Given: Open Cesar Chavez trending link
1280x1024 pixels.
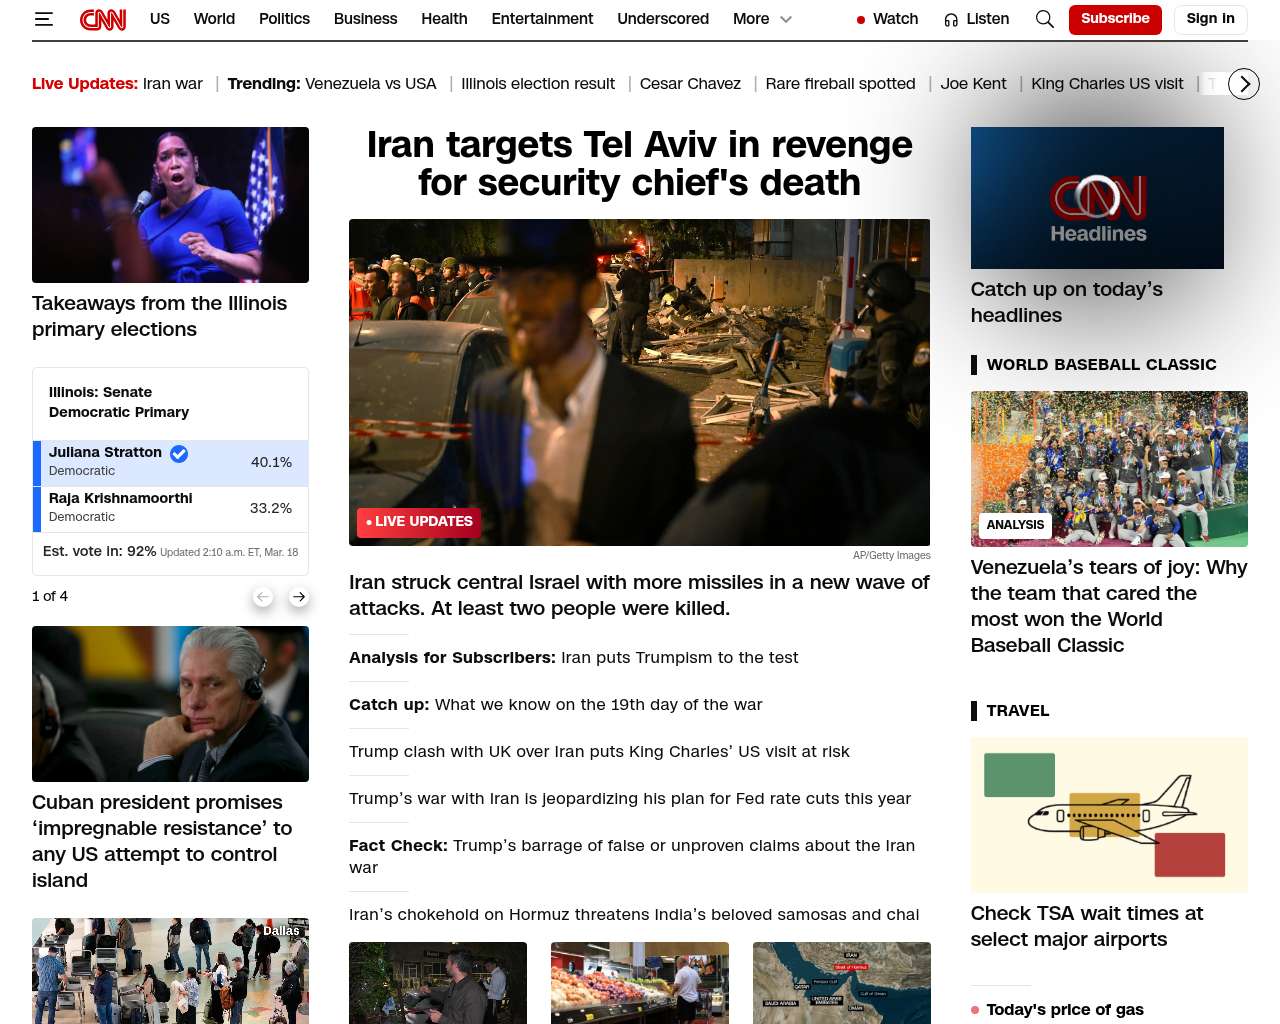Looking at the screenshot, I should [x=690, y=84].
